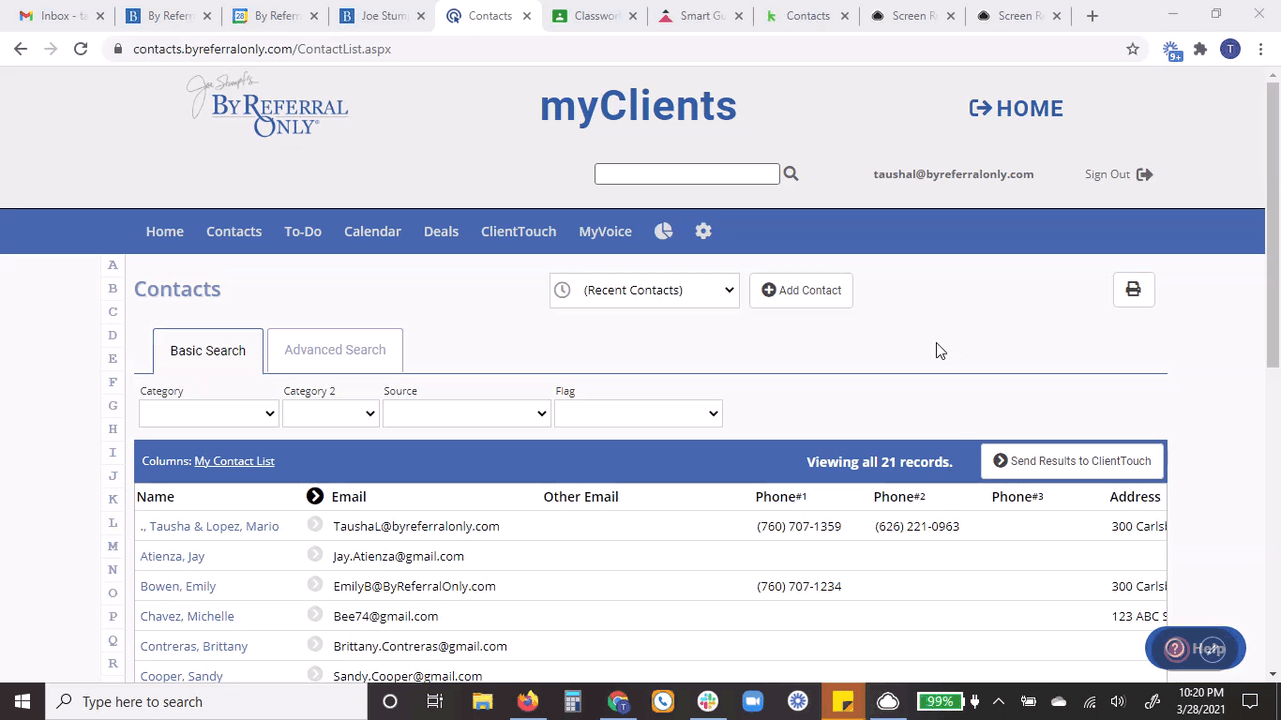The width and height of the screenshot is (1281, 720).
Task: Click the search magnifier icon
Action: (x=791, y=174)
